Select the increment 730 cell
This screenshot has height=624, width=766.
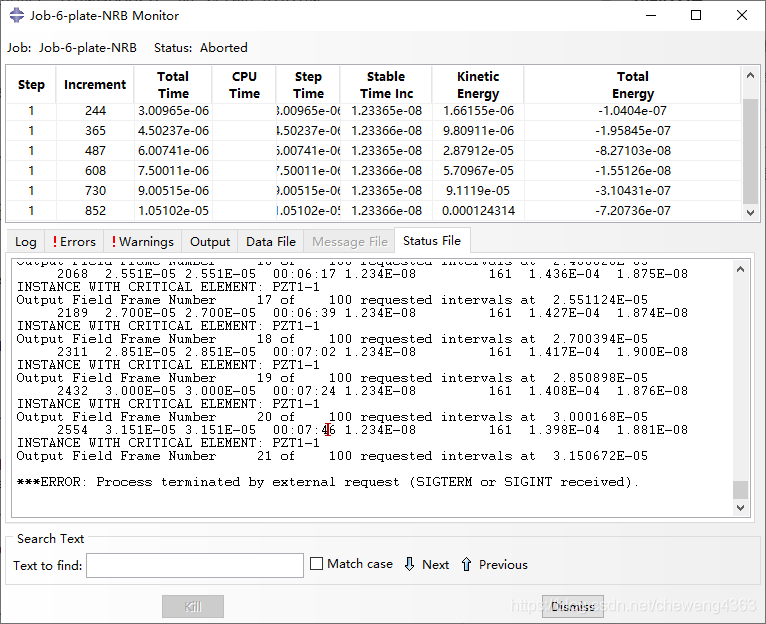[x=95, y=191]
